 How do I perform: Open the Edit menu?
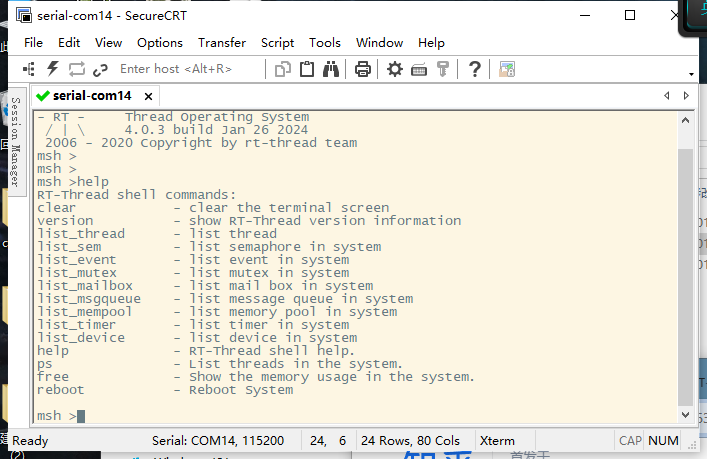69,43
